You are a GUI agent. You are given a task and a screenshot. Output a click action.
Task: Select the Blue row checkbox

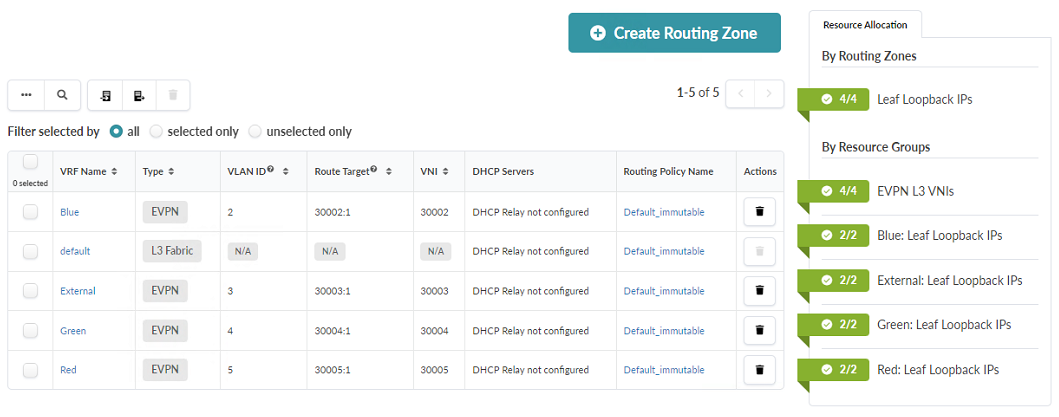click(x=30, y=212)
